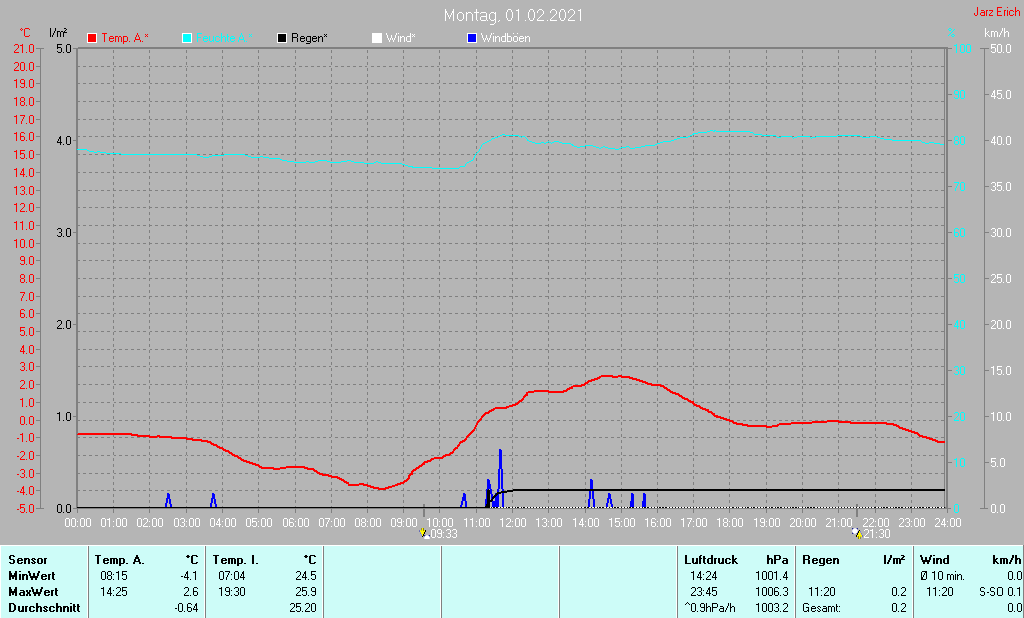Click the MaxWert row label
Image resolution: width=1024 pixels, height=618 pixels.
[x=33, y=592]
